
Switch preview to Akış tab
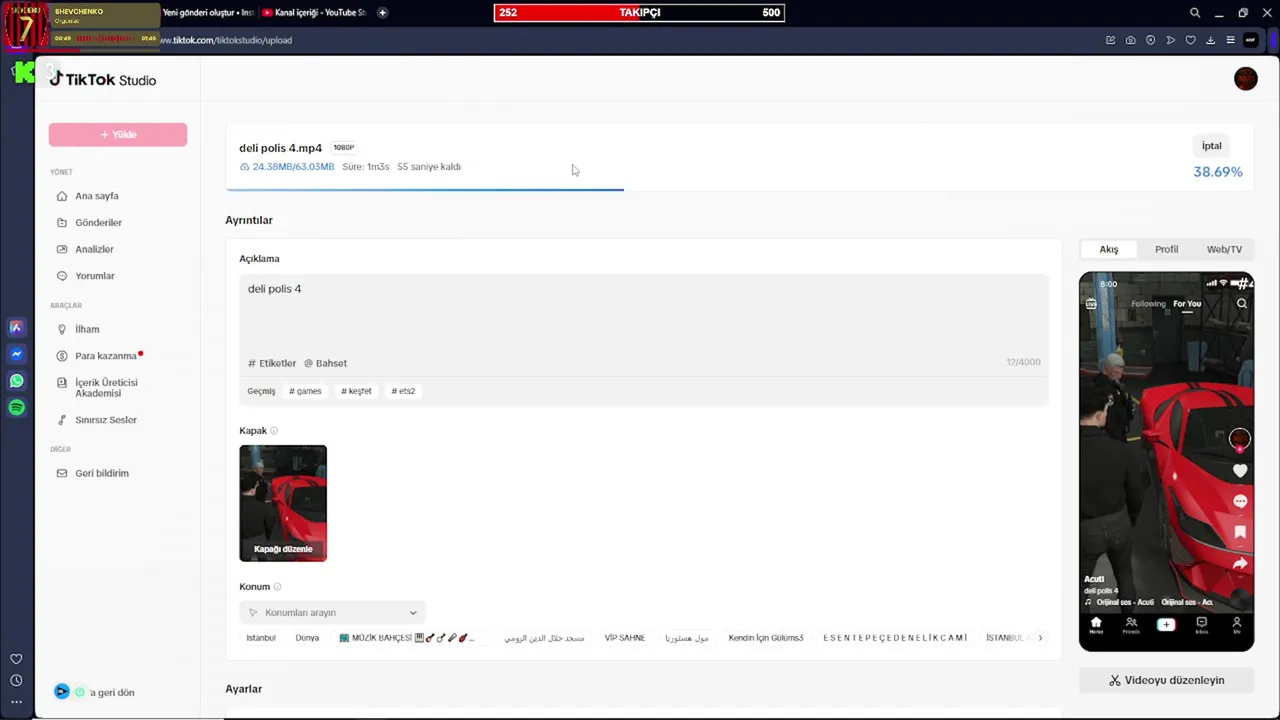(x=1109, y=249)
